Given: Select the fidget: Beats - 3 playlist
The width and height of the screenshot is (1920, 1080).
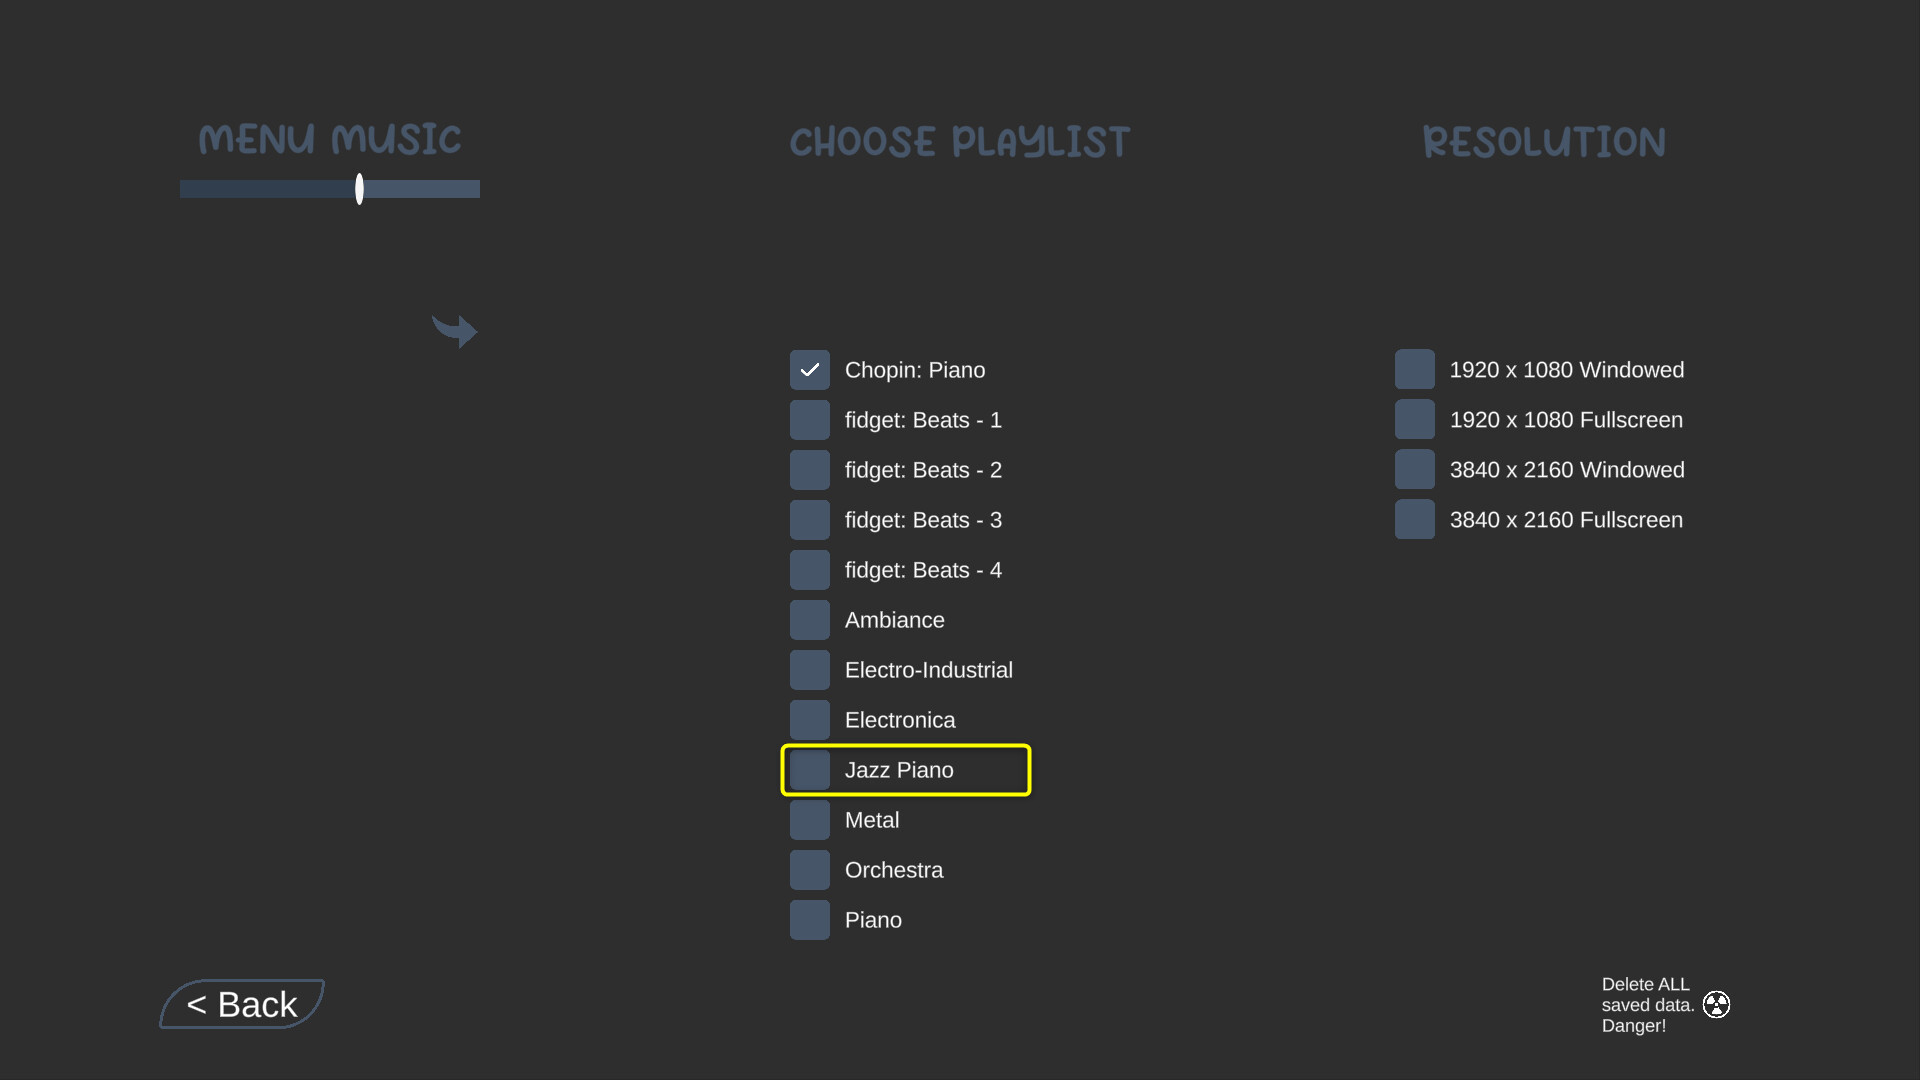Looking at the screenshot, I should click(810, 519).
